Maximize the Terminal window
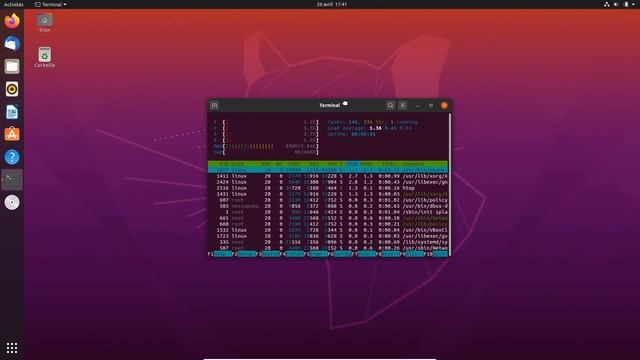Screen dimensions: 640x360 431,106
